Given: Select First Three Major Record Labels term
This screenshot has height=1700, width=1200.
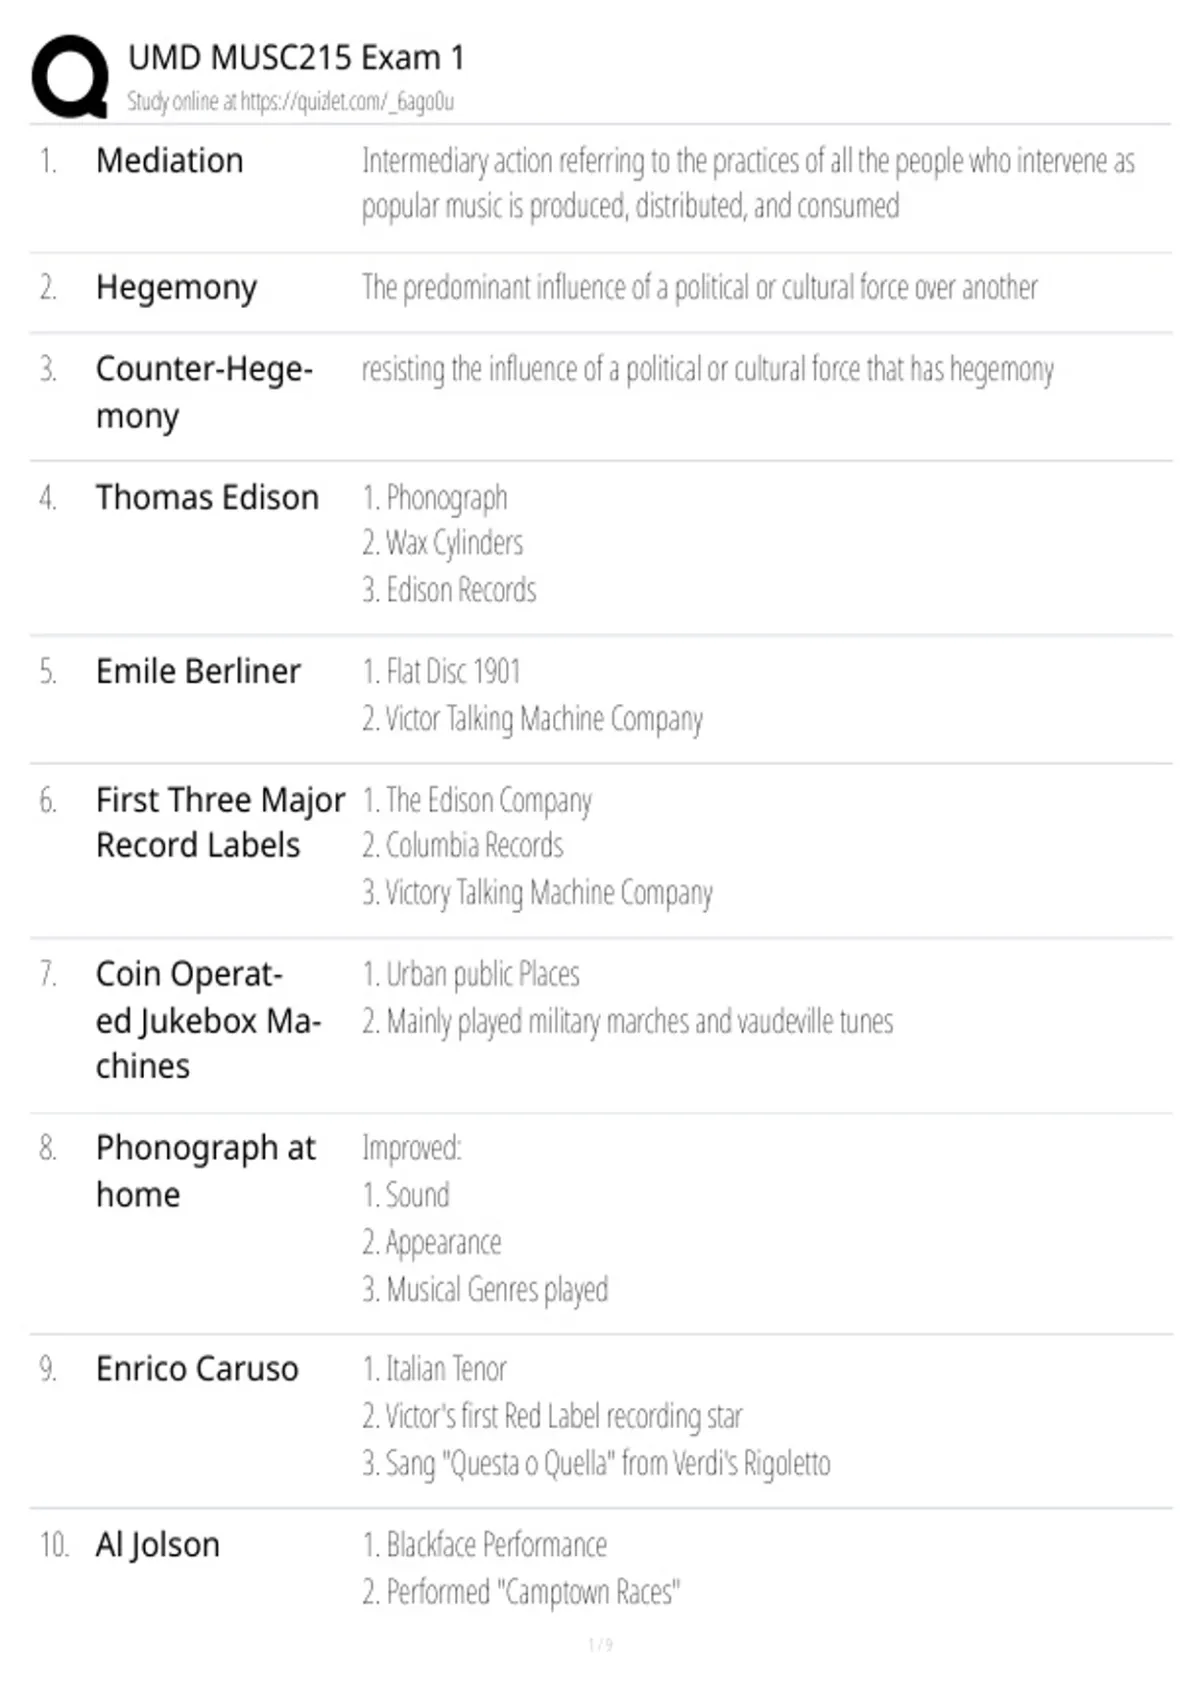Looking at the screenshot, I should (x=220, y=823).
